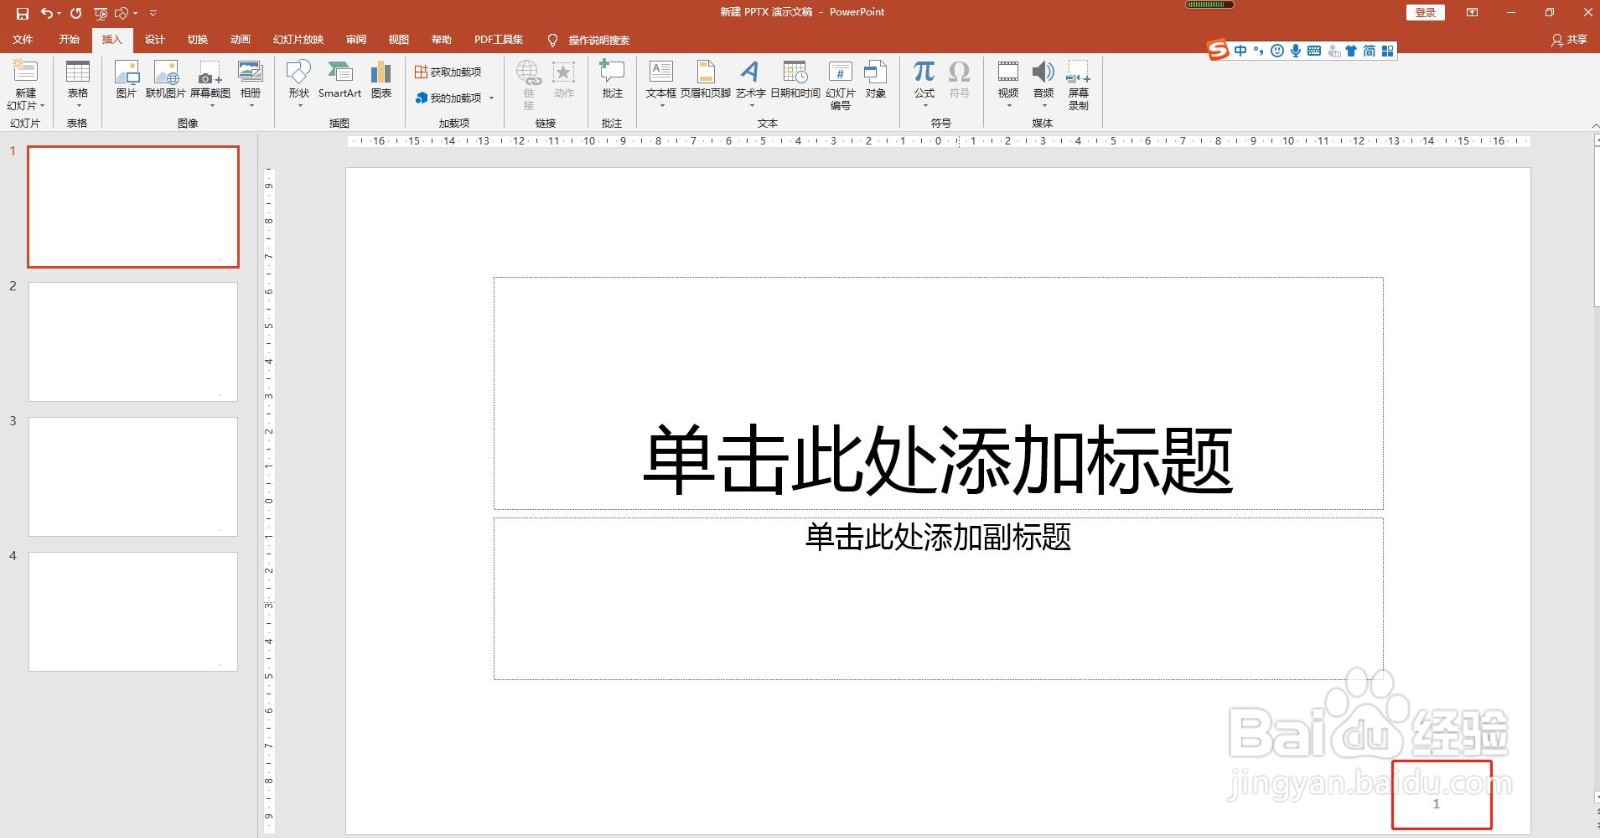Insert a comment (批注)
The image size is (1600, 838).
612,80
